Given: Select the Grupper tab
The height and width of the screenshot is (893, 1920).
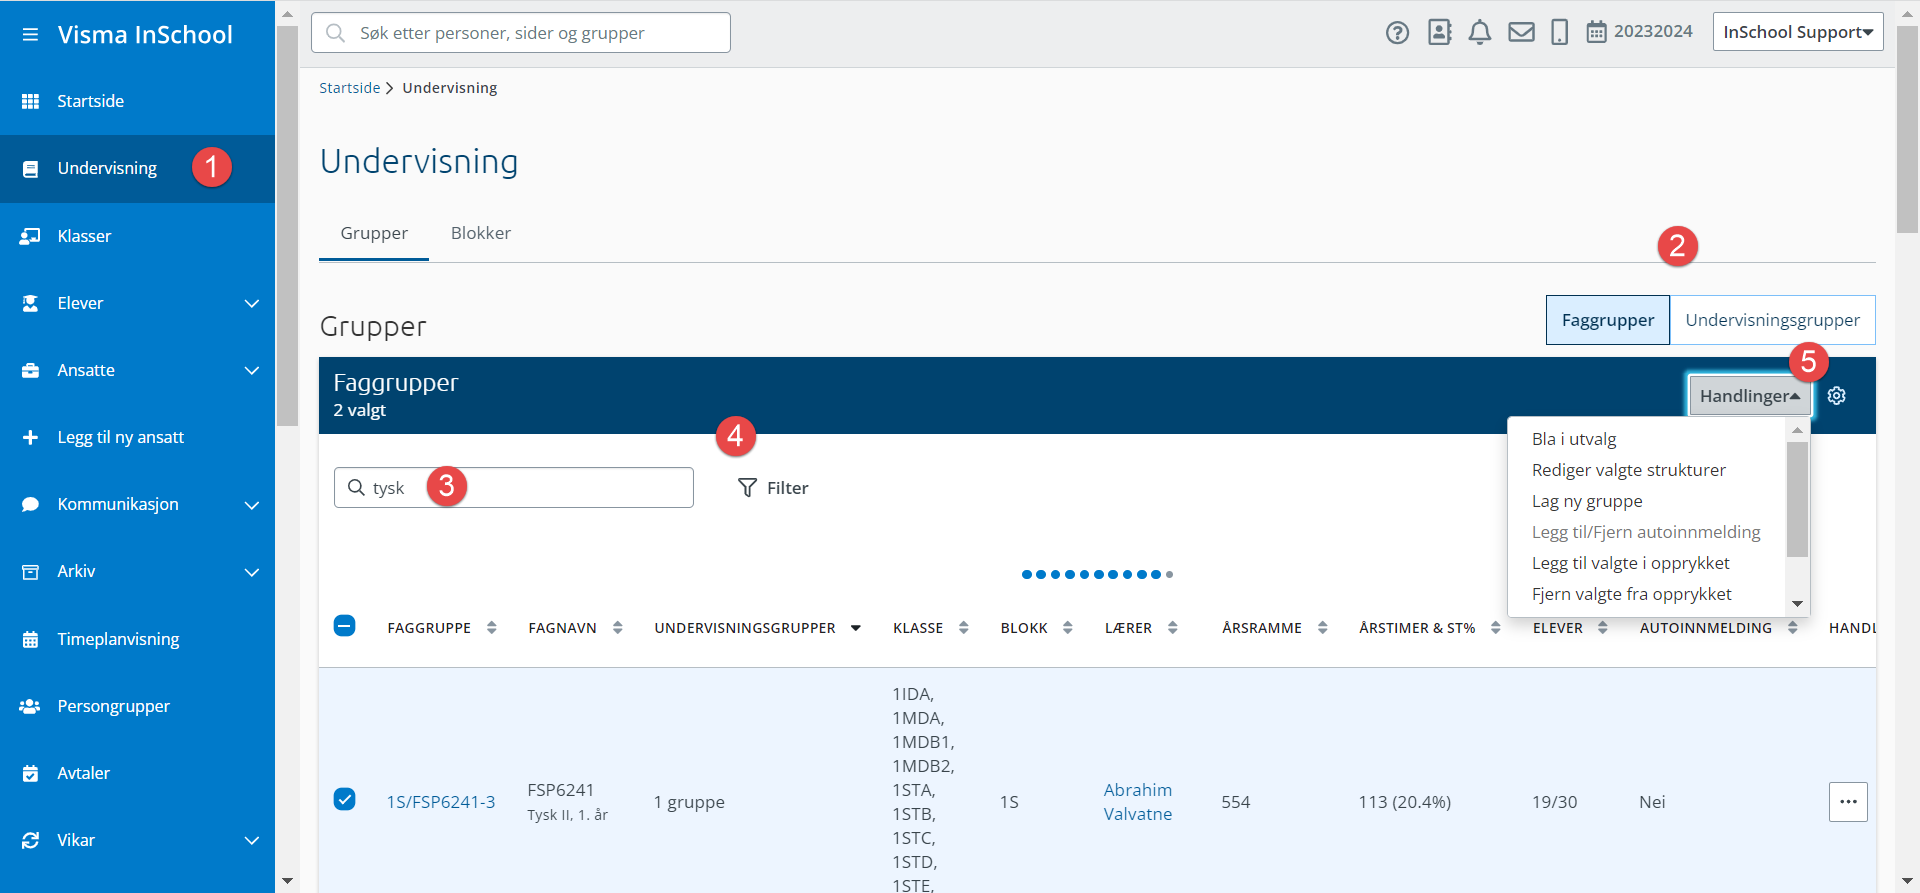Looking at the screenshot, I should click(x=374, y=233).
